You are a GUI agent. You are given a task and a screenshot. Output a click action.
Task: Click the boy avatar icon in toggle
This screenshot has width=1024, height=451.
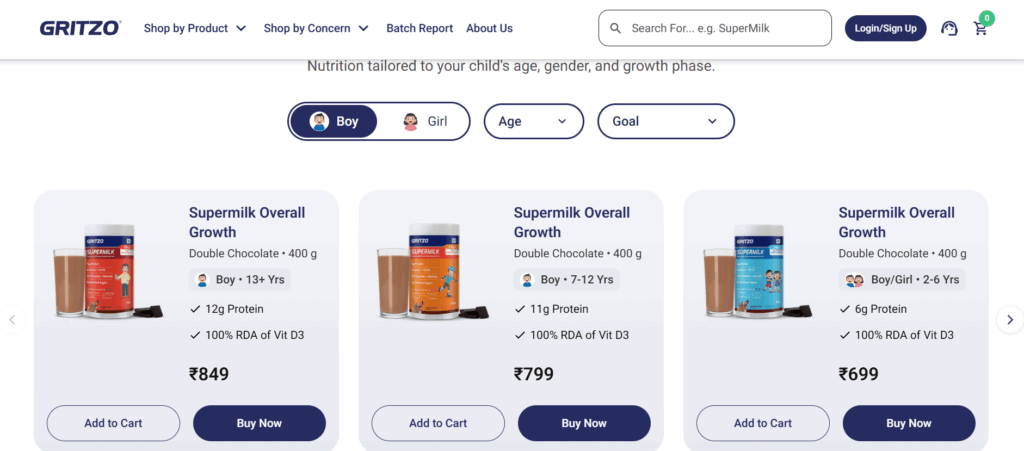coord(319,121)
